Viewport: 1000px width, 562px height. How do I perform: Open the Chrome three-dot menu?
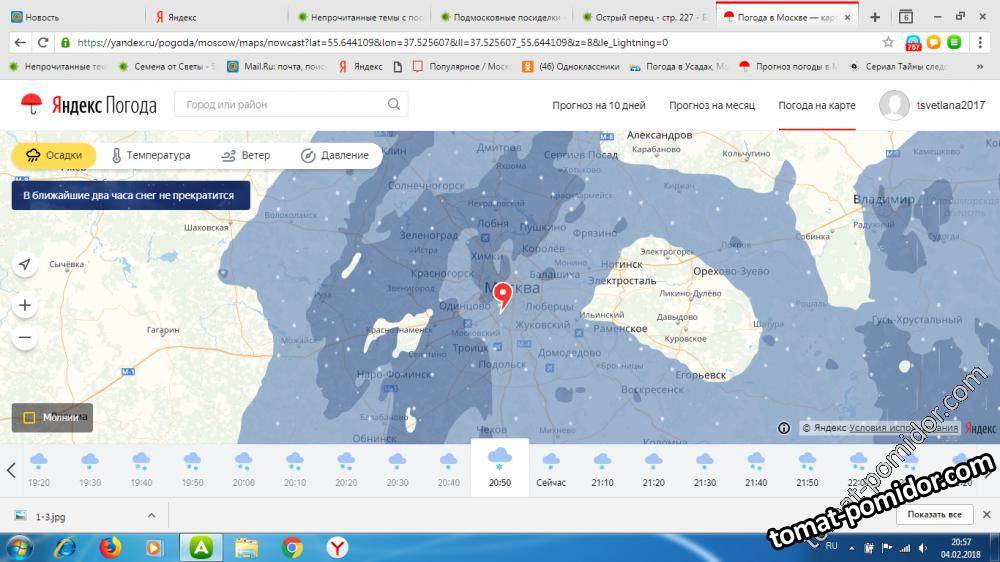(980, 42)
